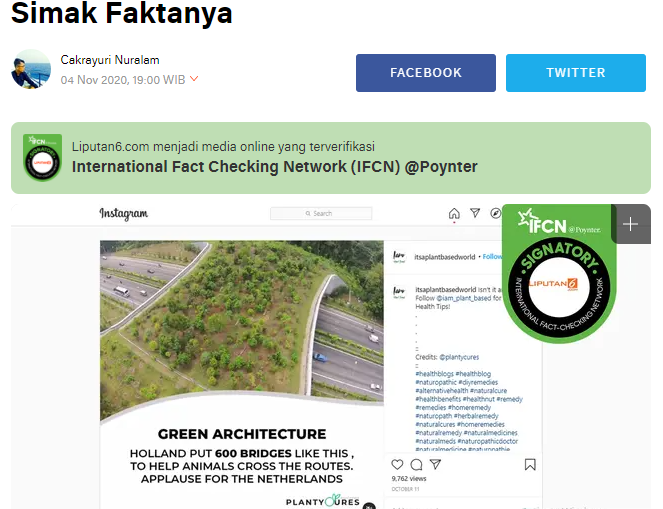Share the article via Facebook button
The image size is (663, 509).
425,73
